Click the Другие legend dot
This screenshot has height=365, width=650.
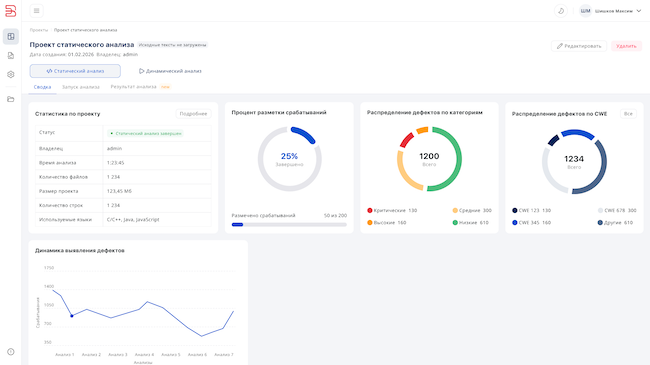tap(600, 223)
